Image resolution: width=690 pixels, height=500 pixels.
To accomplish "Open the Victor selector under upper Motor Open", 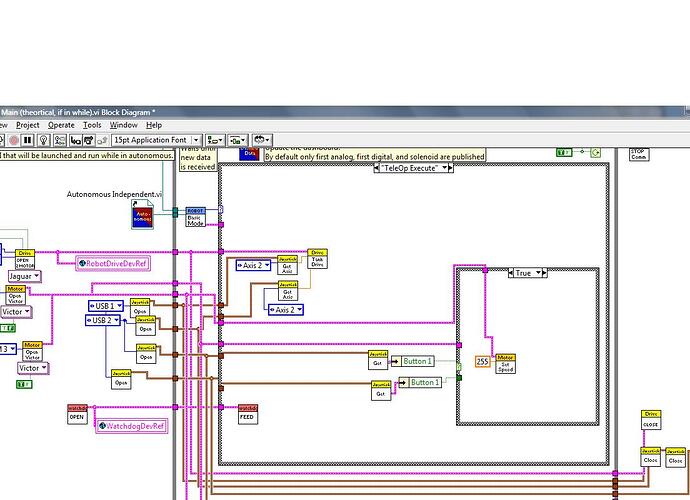I will (16, 312).
